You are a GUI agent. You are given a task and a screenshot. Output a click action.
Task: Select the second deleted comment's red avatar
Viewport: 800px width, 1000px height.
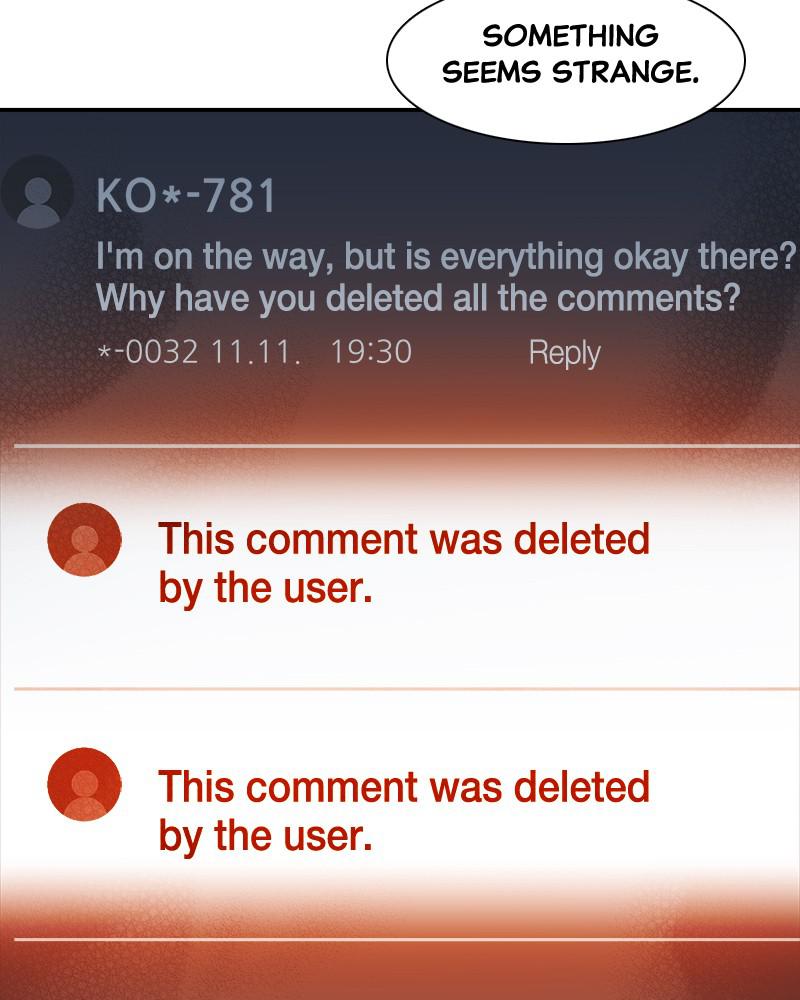tap(84, 784)
